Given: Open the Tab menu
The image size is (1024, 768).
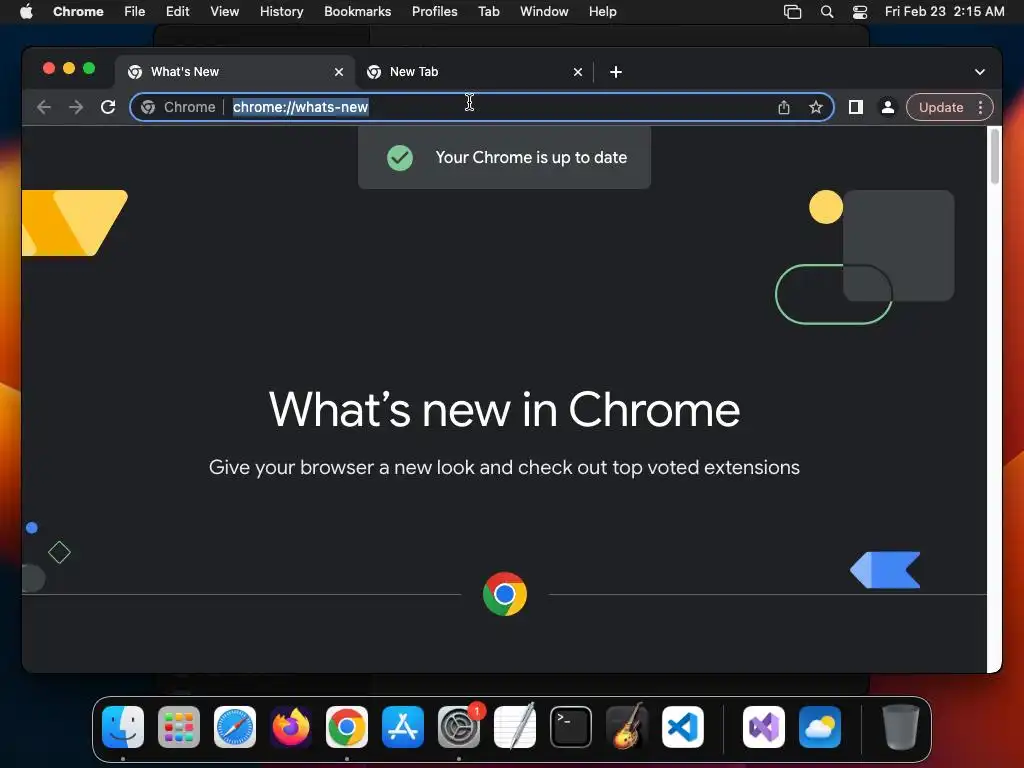Looking at the screenshot, I should point(488,12).
